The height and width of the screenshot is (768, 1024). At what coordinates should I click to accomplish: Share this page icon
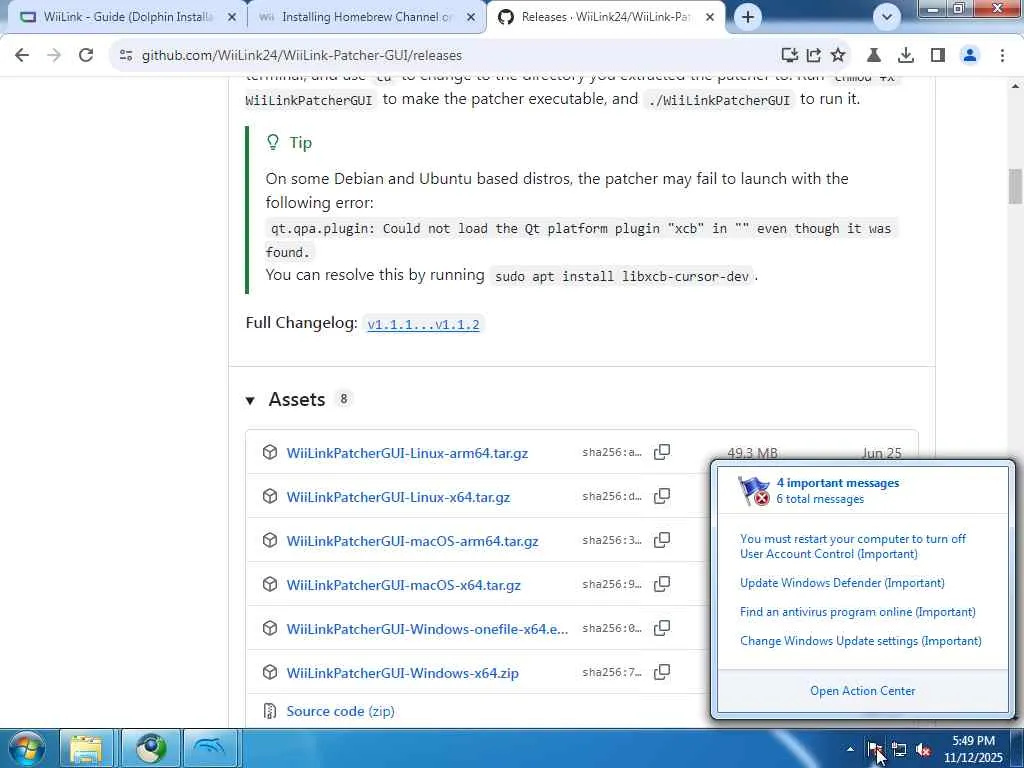(x=814, y=56)
